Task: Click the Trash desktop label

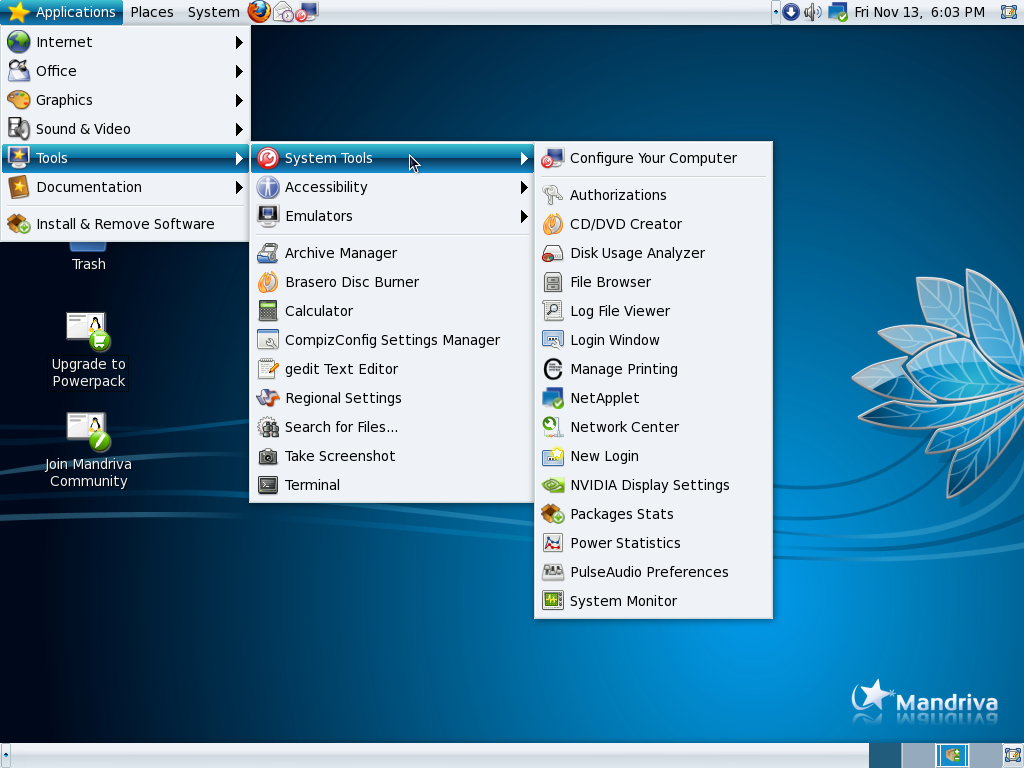Action: pyautogui.click(x=88, y=264)
